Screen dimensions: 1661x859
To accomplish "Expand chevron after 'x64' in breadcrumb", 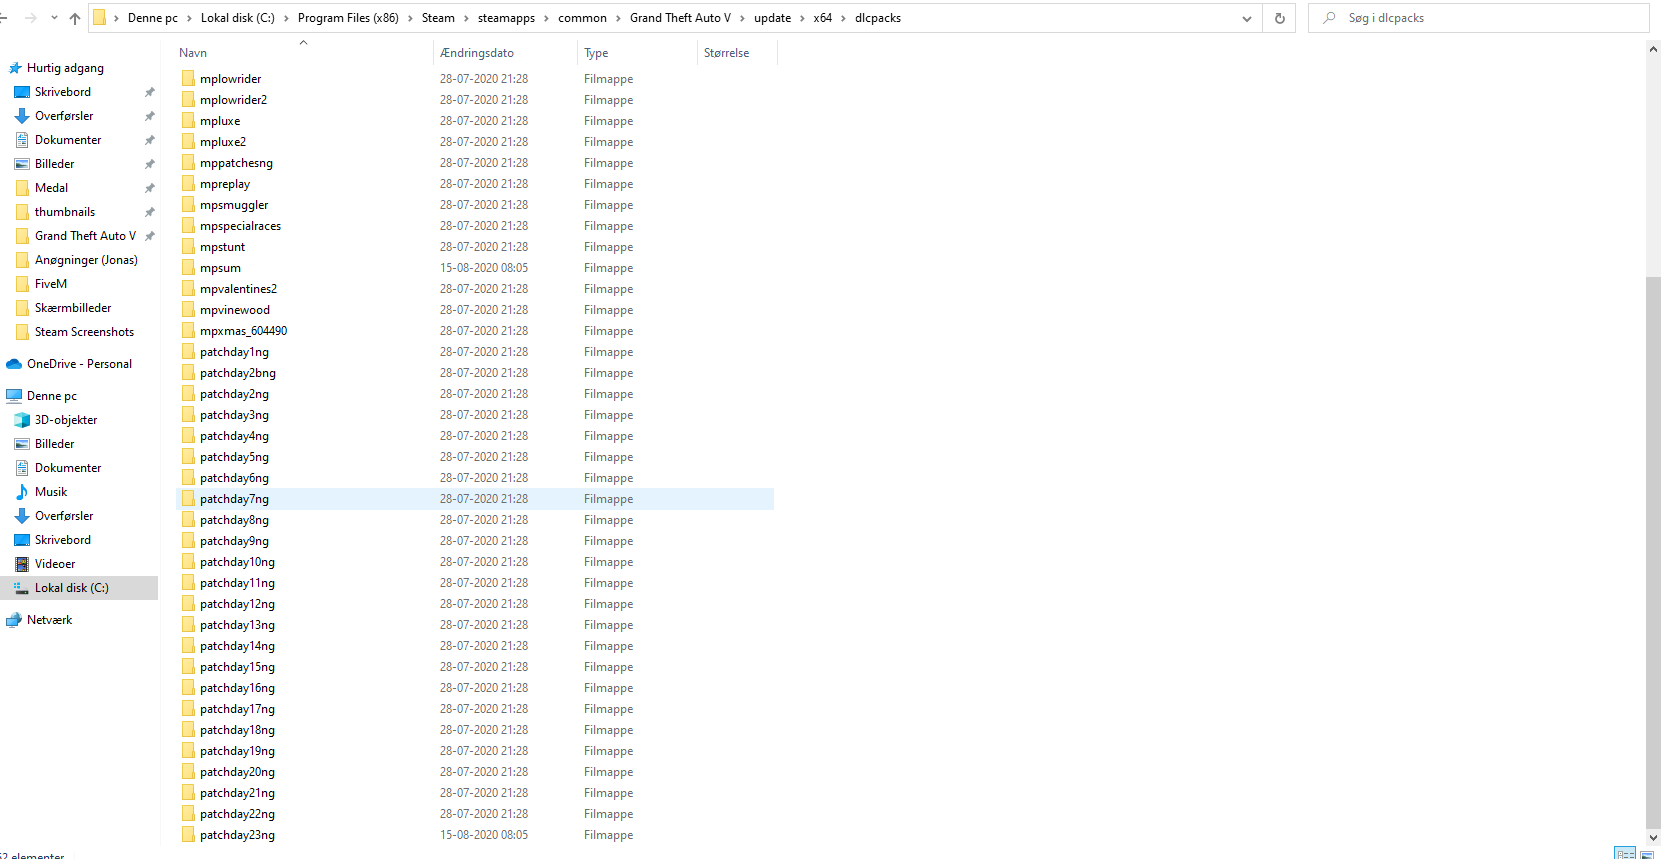I will click(843, 18).
